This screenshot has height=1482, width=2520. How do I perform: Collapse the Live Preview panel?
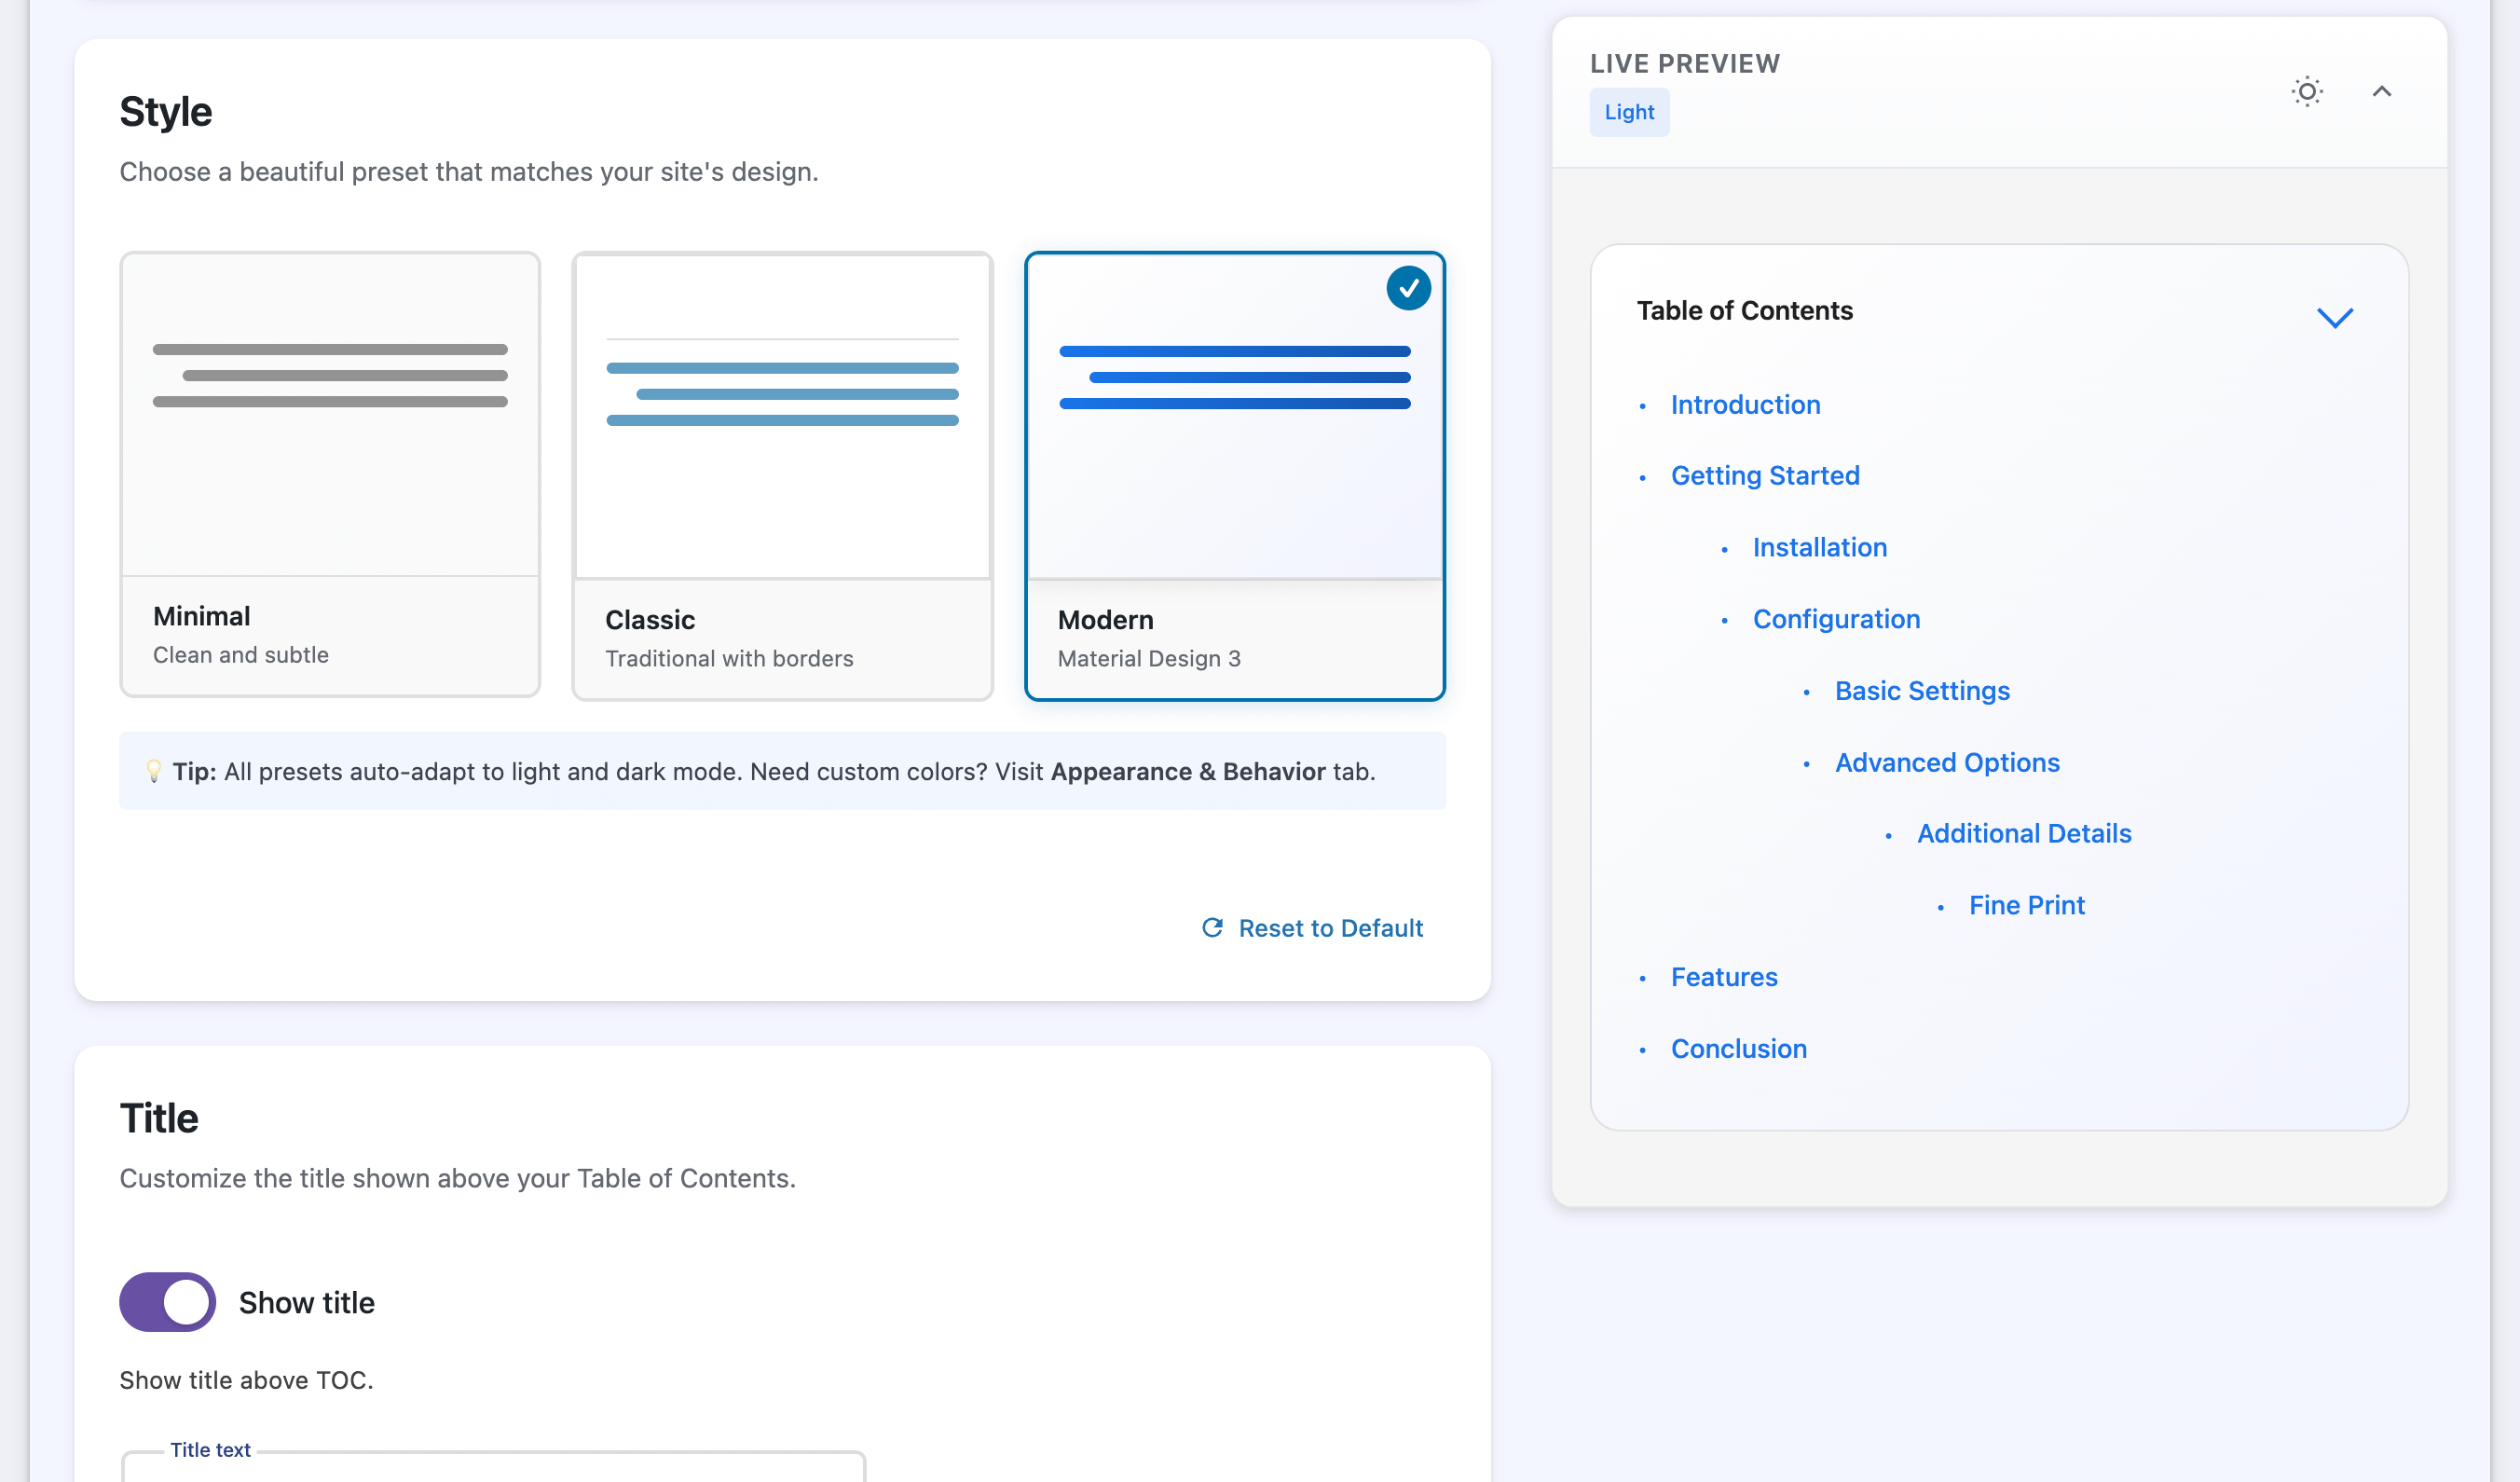point(2383,91)
